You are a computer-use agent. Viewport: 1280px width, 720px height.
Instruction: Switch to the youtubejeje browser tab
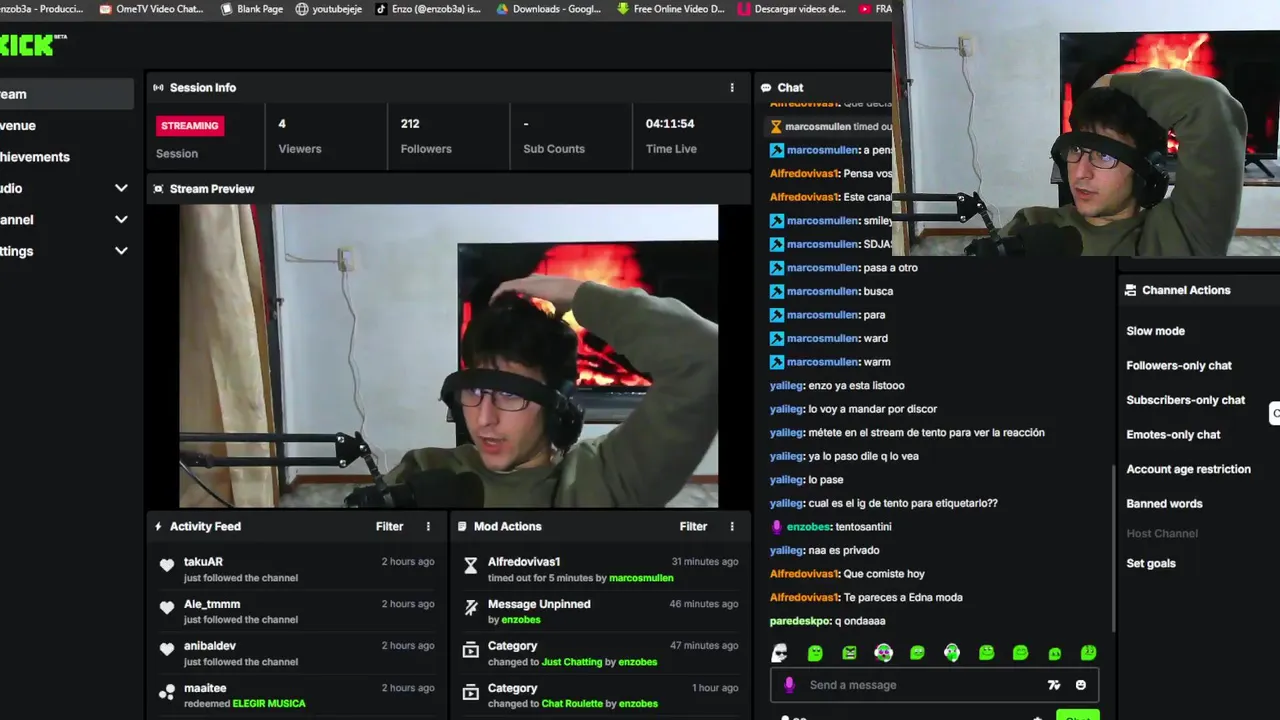[329, 9]
